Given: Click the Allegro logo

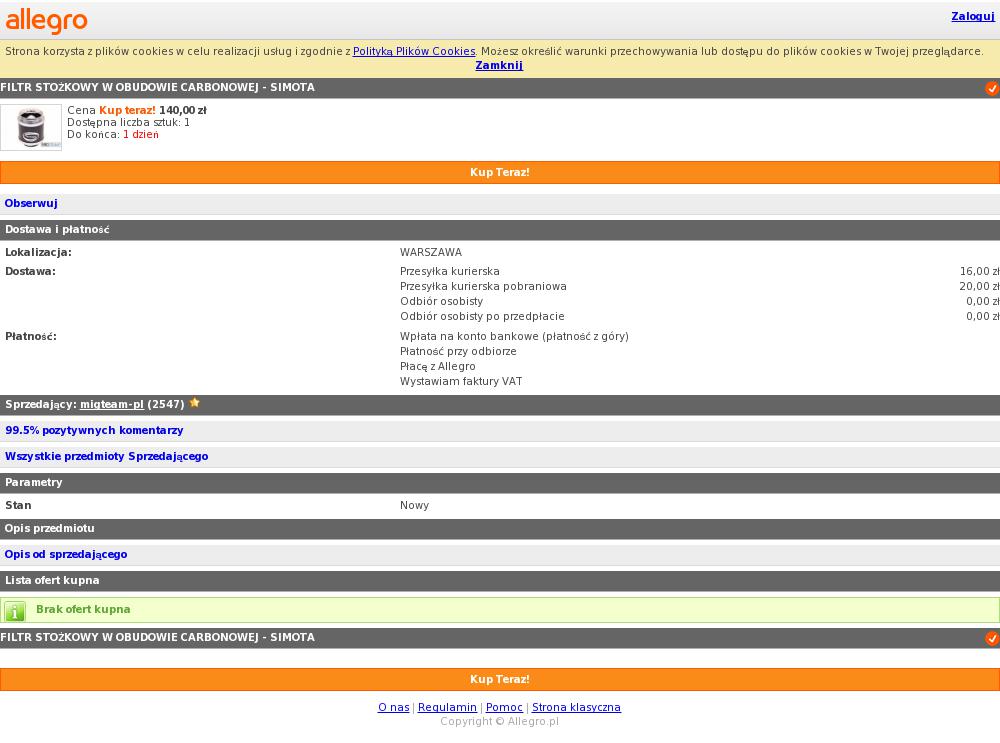Looking at the screenshot, I should [x=46, y=20].
